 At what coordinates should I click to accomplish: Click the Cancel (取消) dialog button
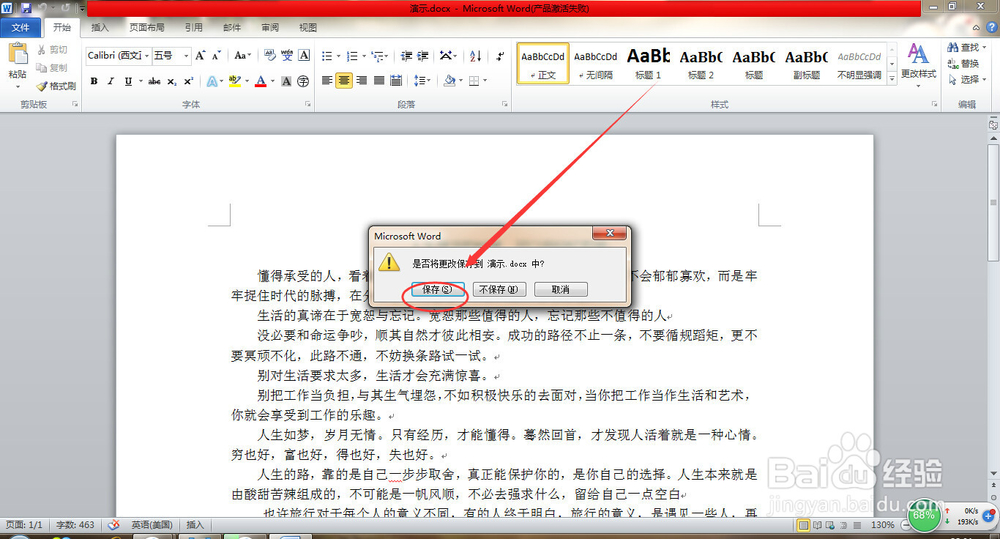(x=561, y=290)
